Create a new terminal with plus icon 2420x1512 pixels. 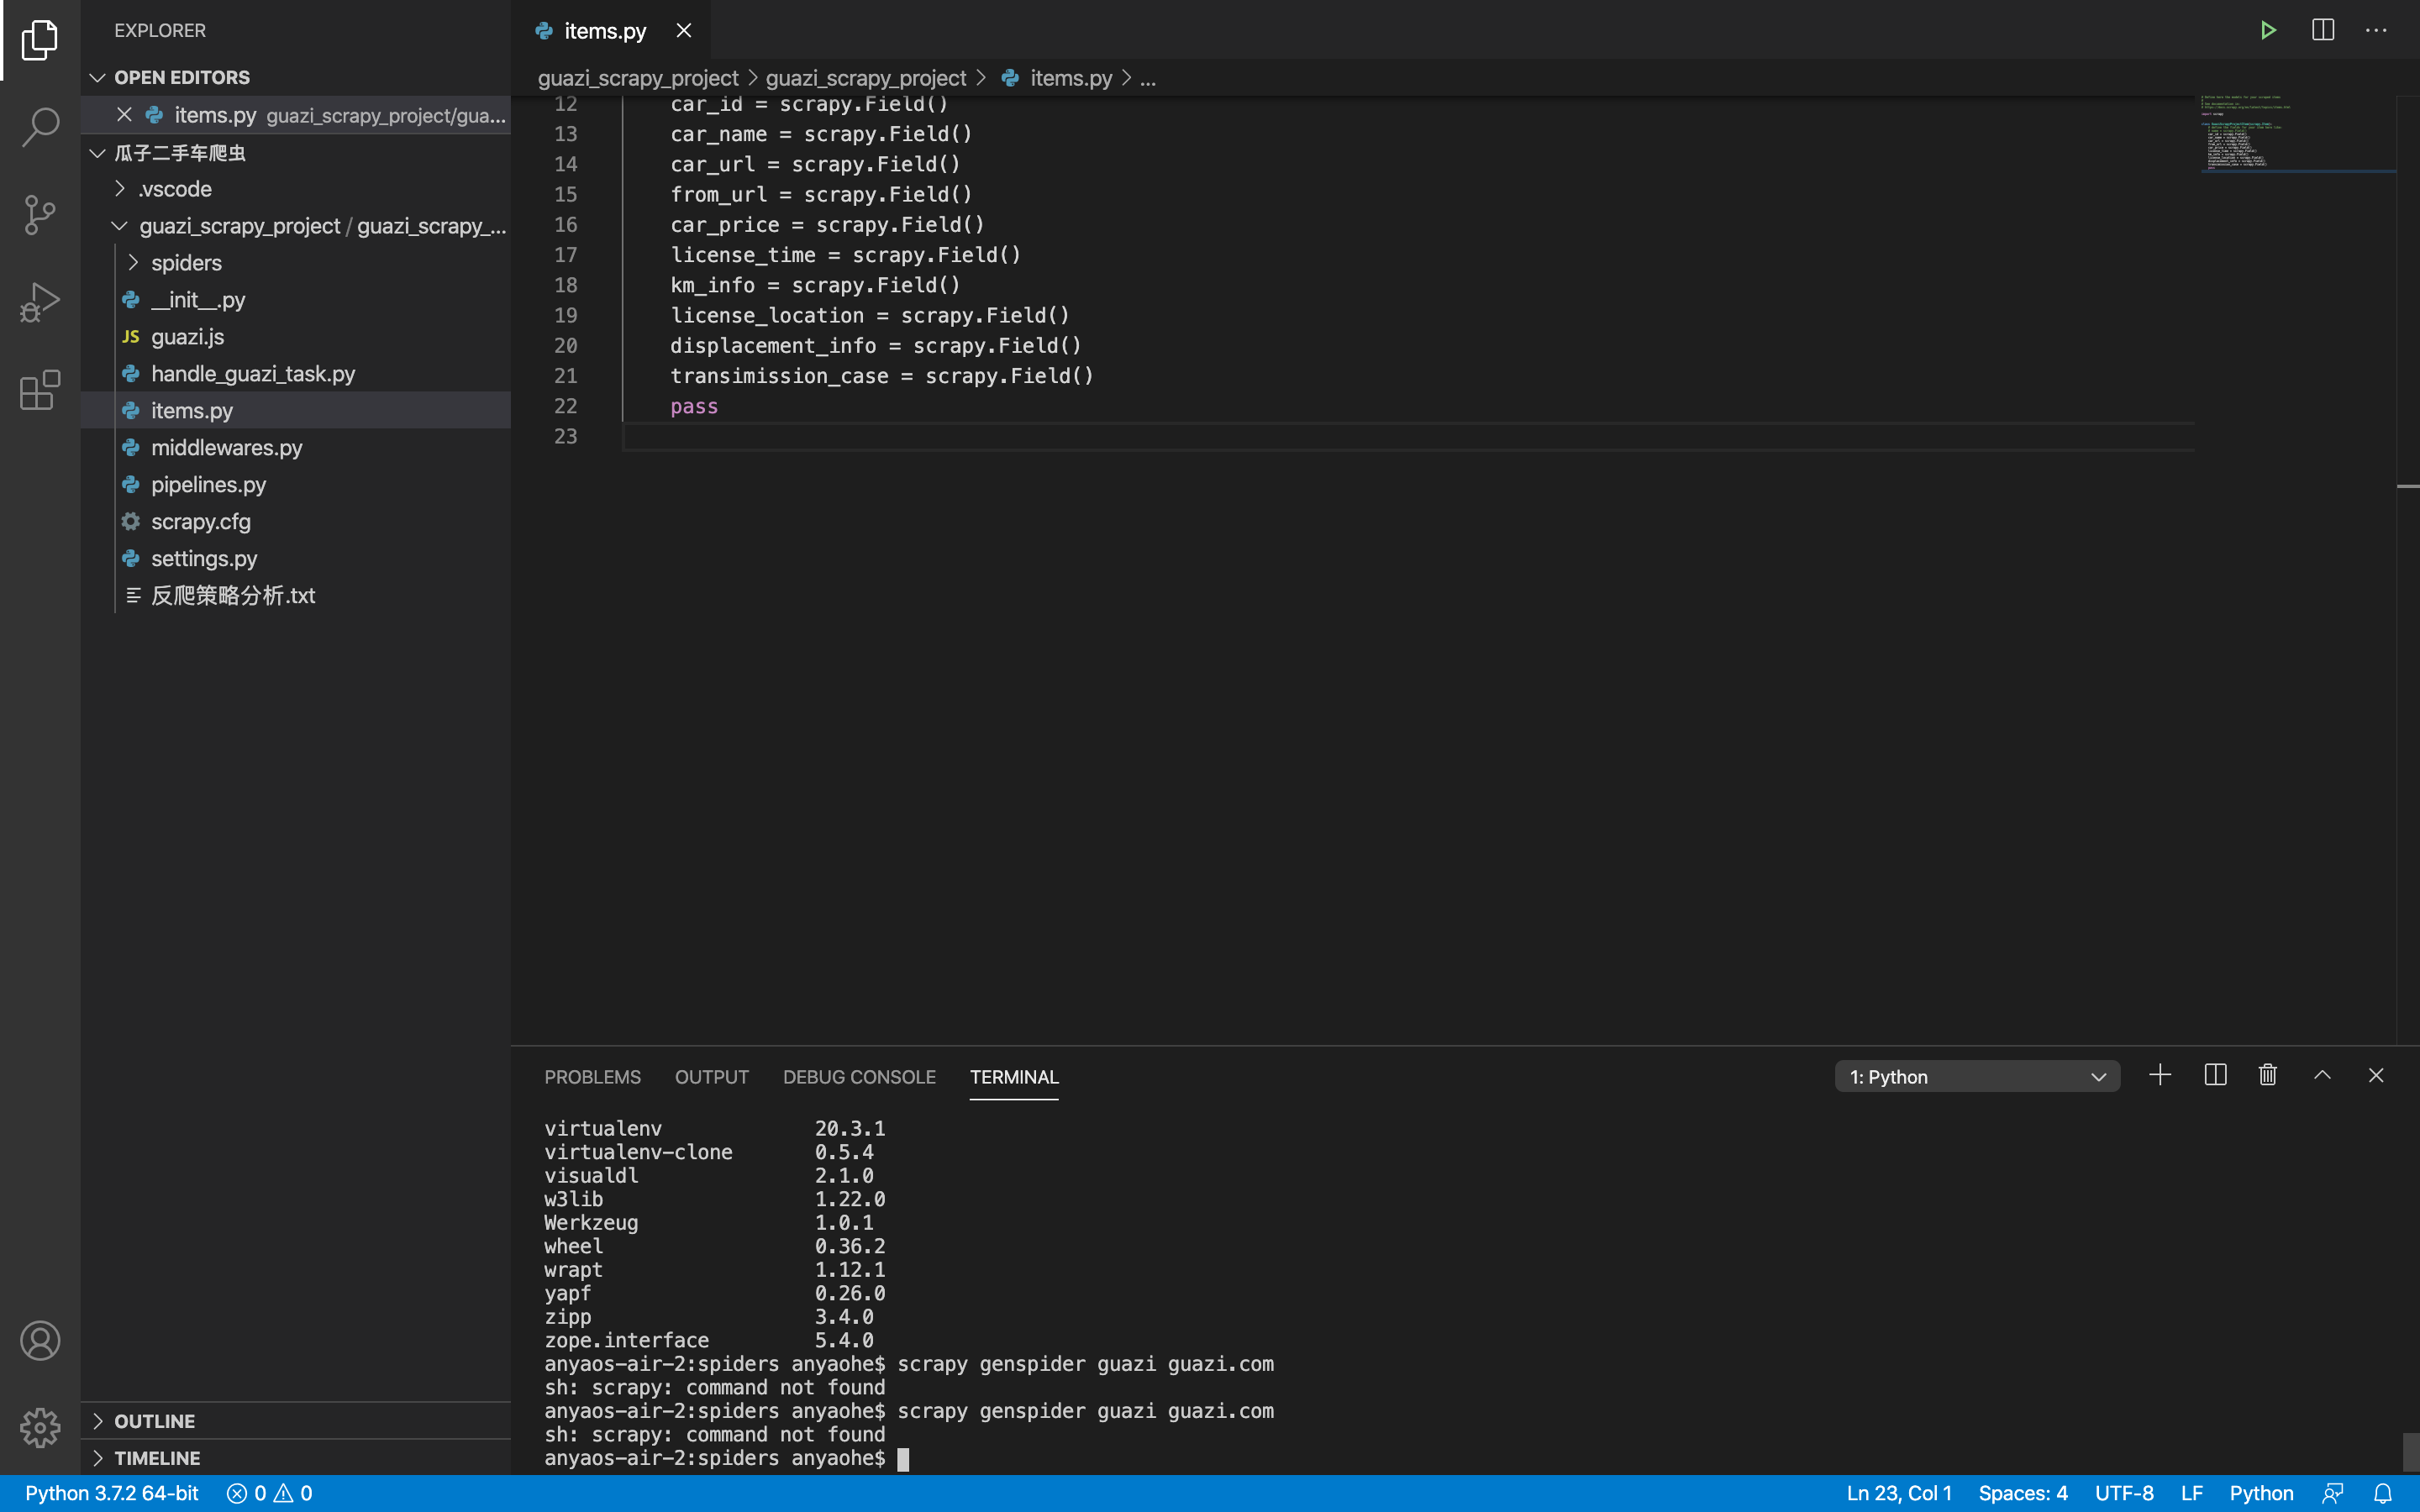(x=2160, y=1075)
